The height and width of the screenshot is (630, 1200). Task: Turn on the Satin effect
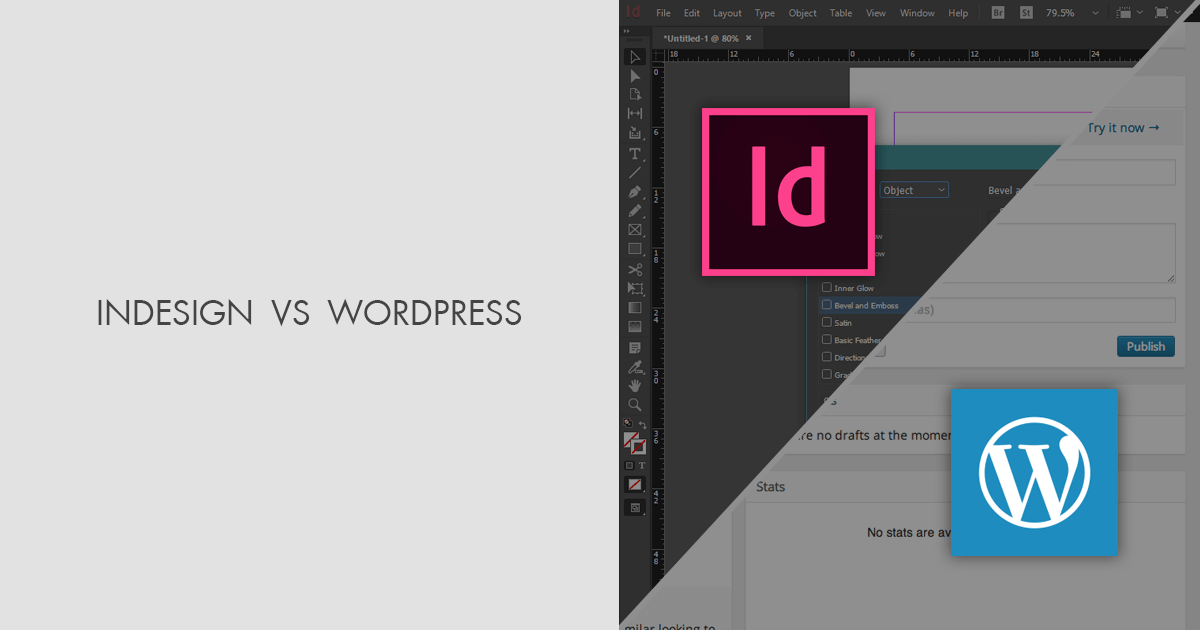[x=828, y=322]
